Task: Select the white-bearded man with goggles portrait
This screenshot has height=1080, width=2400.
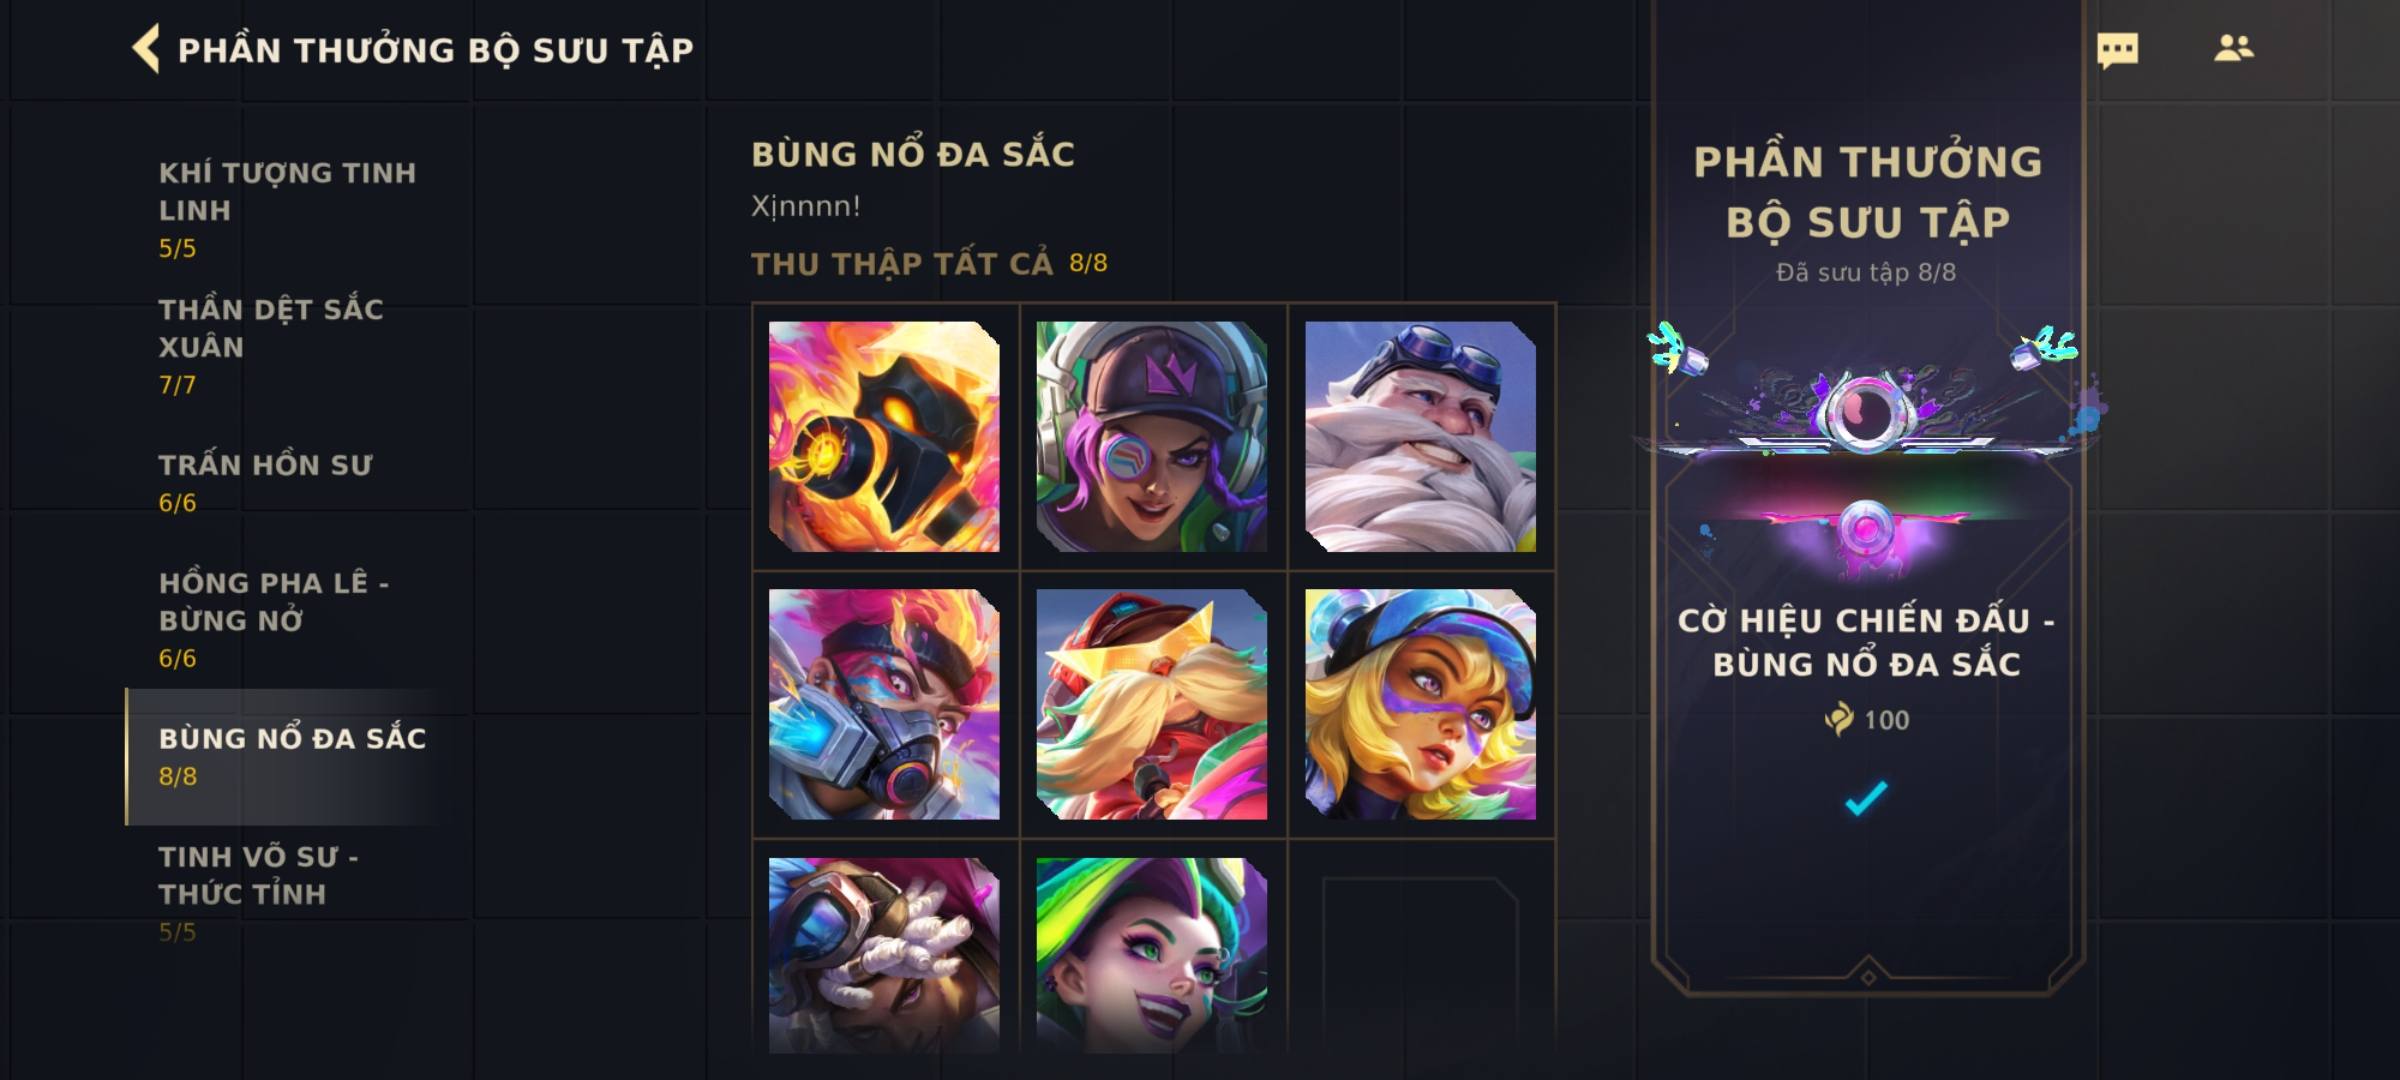Action: point(1420,436)
